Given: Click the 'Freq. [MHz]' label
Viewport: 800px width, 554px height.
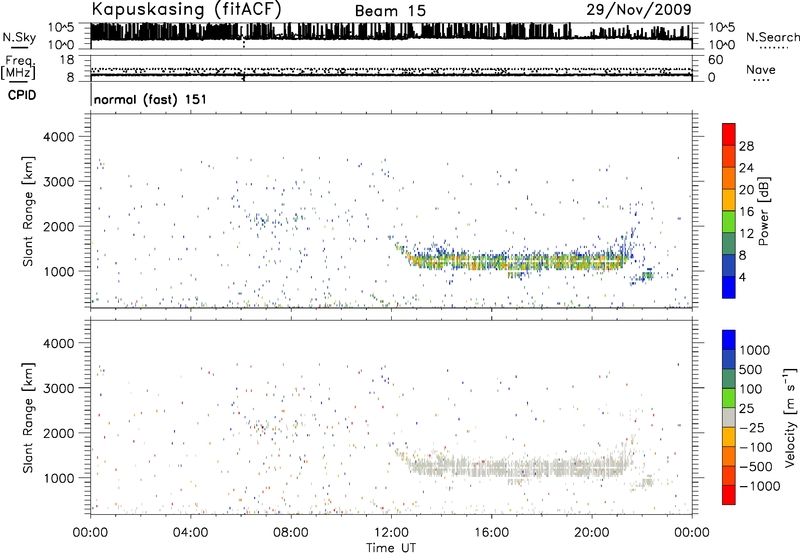Looking at the screenshot, I should tap(19, 68).
